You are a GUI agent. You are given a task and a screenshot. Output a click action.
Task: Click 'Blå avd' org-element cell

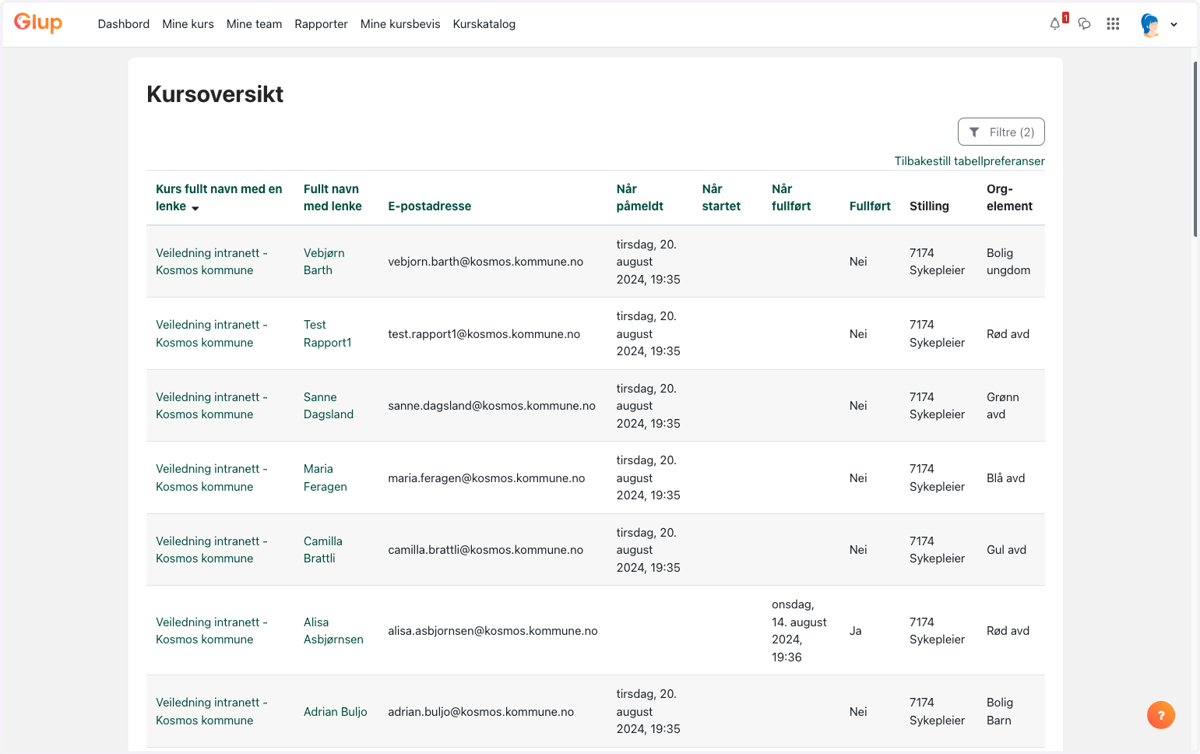(1005, 478)
